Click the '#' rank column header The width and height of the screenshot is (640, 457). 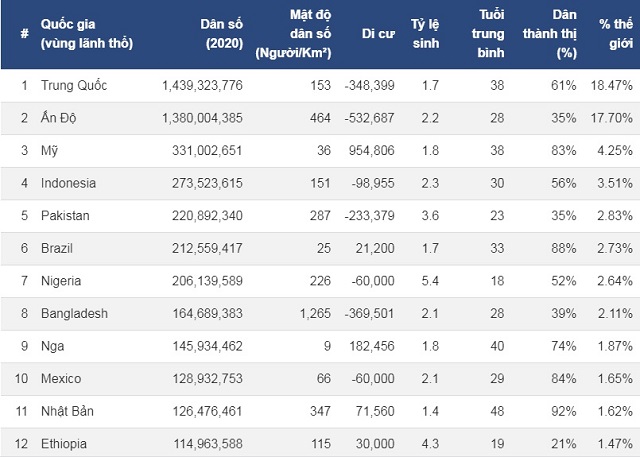tap(24, 33)
